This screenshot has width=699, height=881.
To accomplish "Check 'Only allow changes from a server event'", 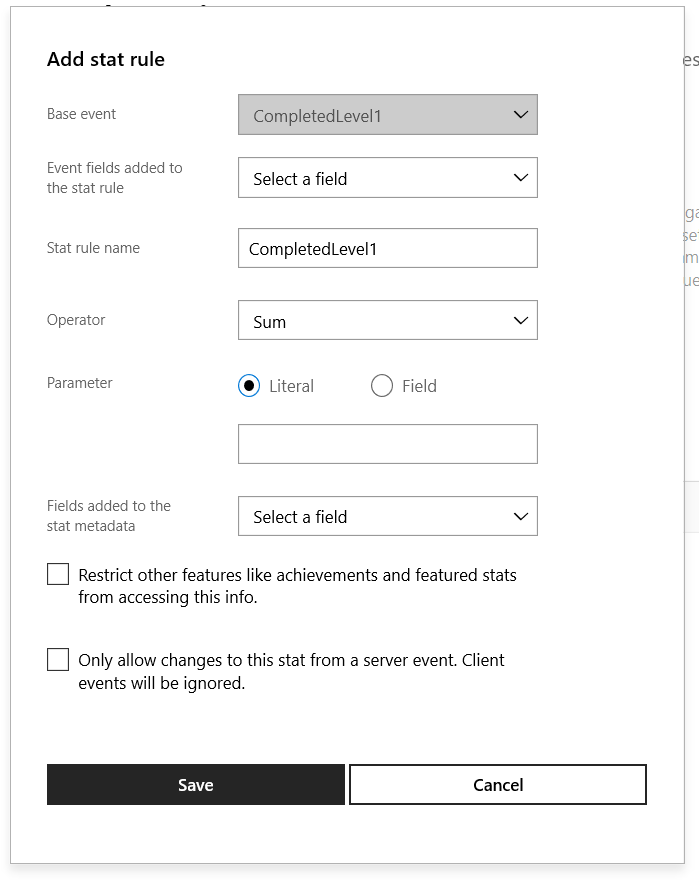I will pyautogui.click(x=57, y=659).
